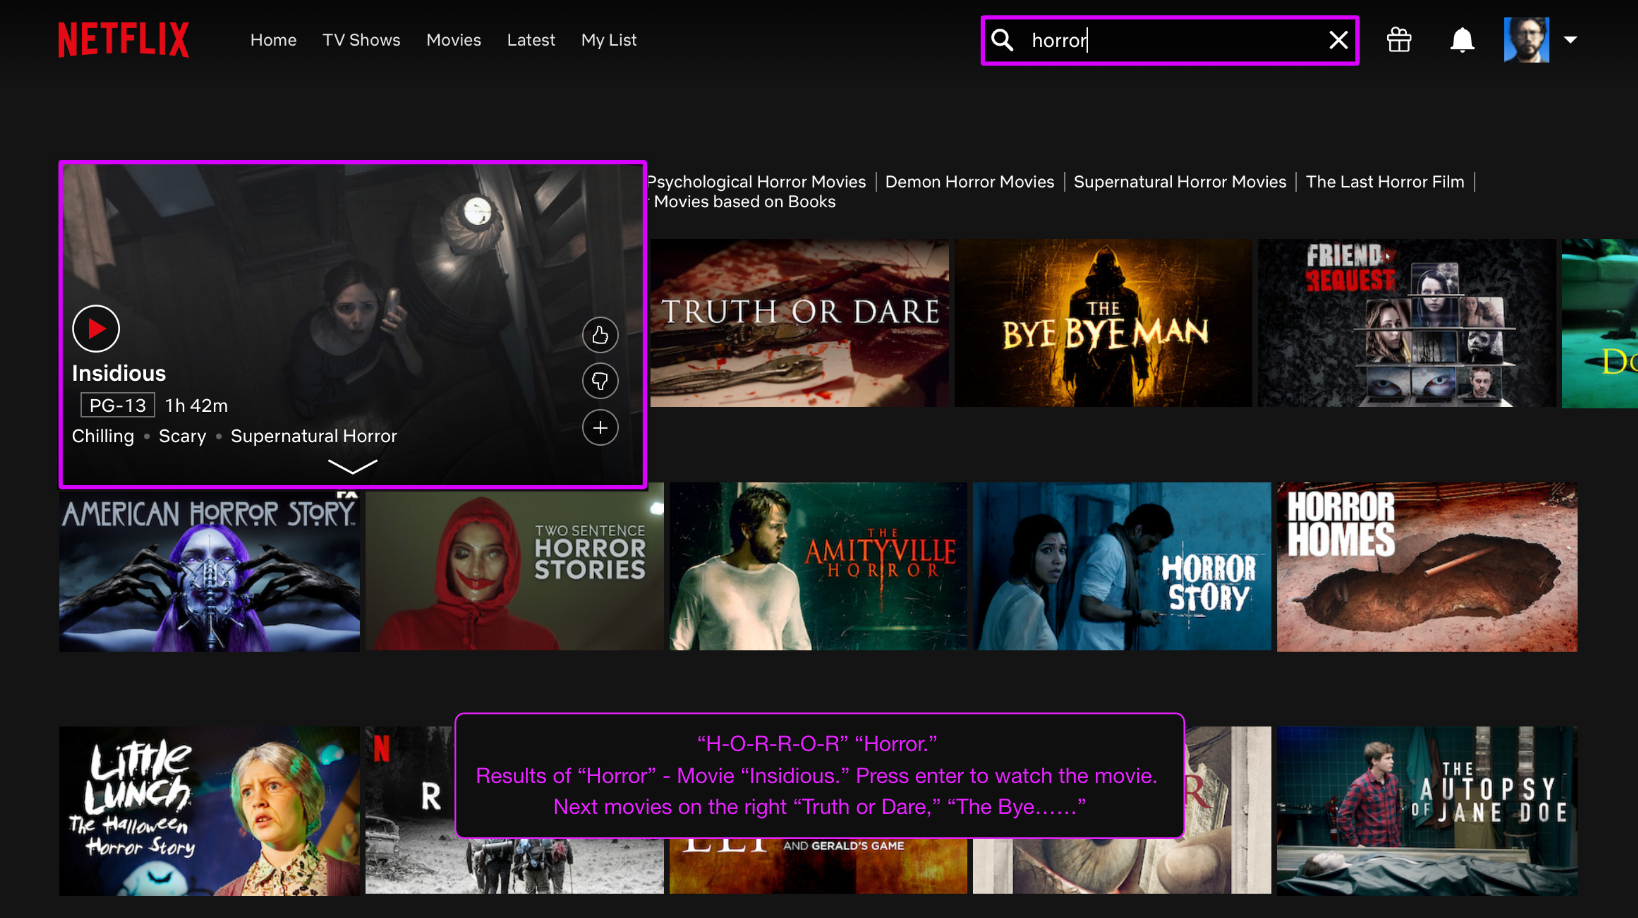Open the Latest menu item
Viewport: 1638px width, 918px height.
click(x=531, y=40)
